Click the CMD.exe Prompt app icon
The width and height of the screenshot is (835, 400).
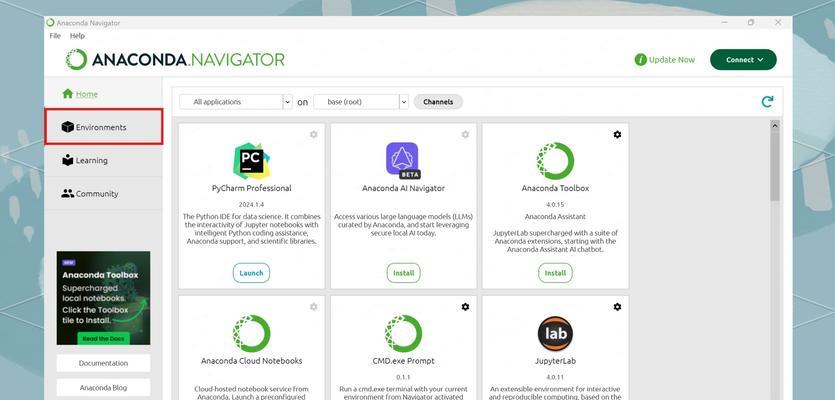pyautogui.click(x=403, y=333)
